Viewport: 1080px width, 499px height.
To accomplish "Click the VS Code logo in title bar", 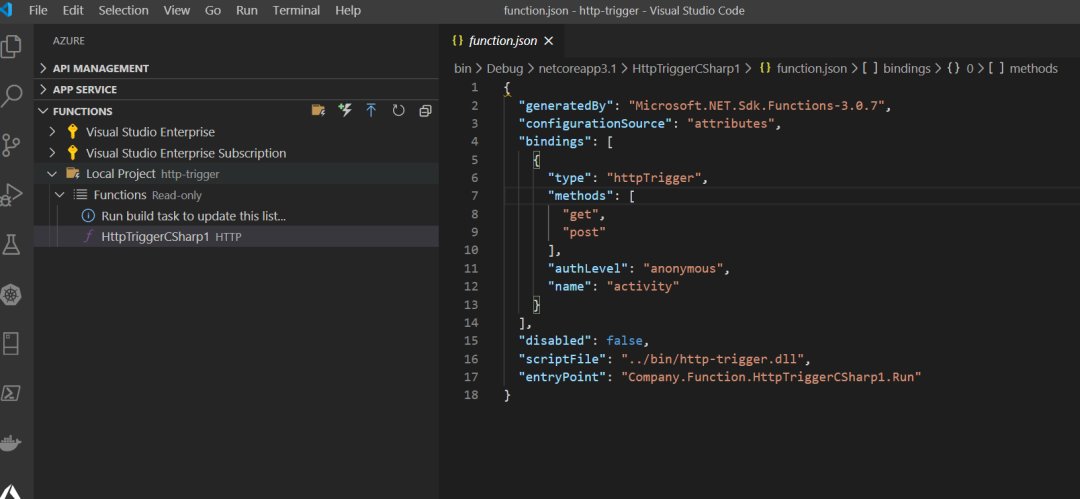I will pos(7,10).
